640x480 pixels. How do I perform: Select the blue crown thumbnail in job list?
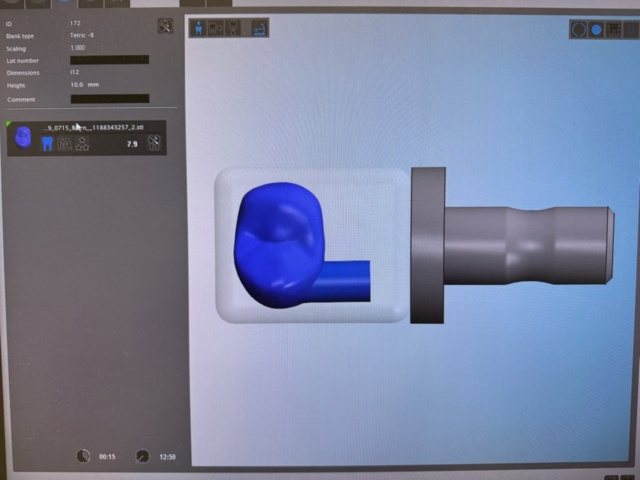point(23,138)
